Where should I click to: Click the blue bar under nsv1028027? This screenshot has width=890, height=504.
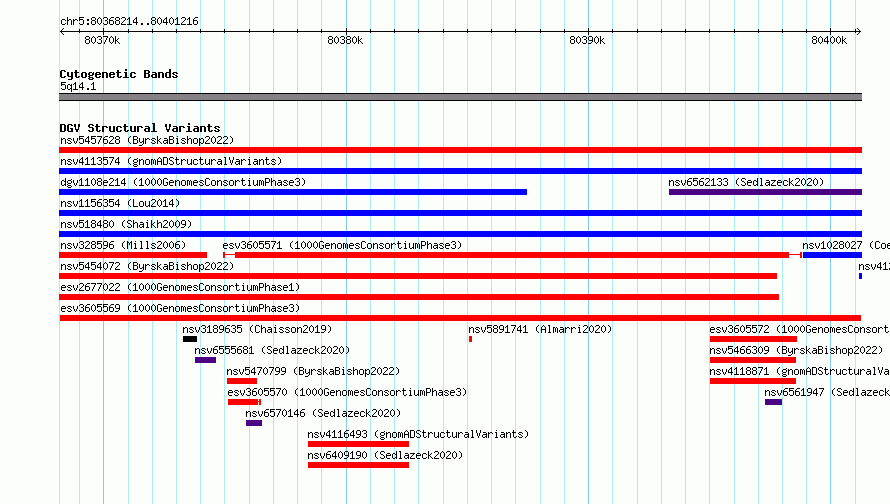[x=832, y=255]
